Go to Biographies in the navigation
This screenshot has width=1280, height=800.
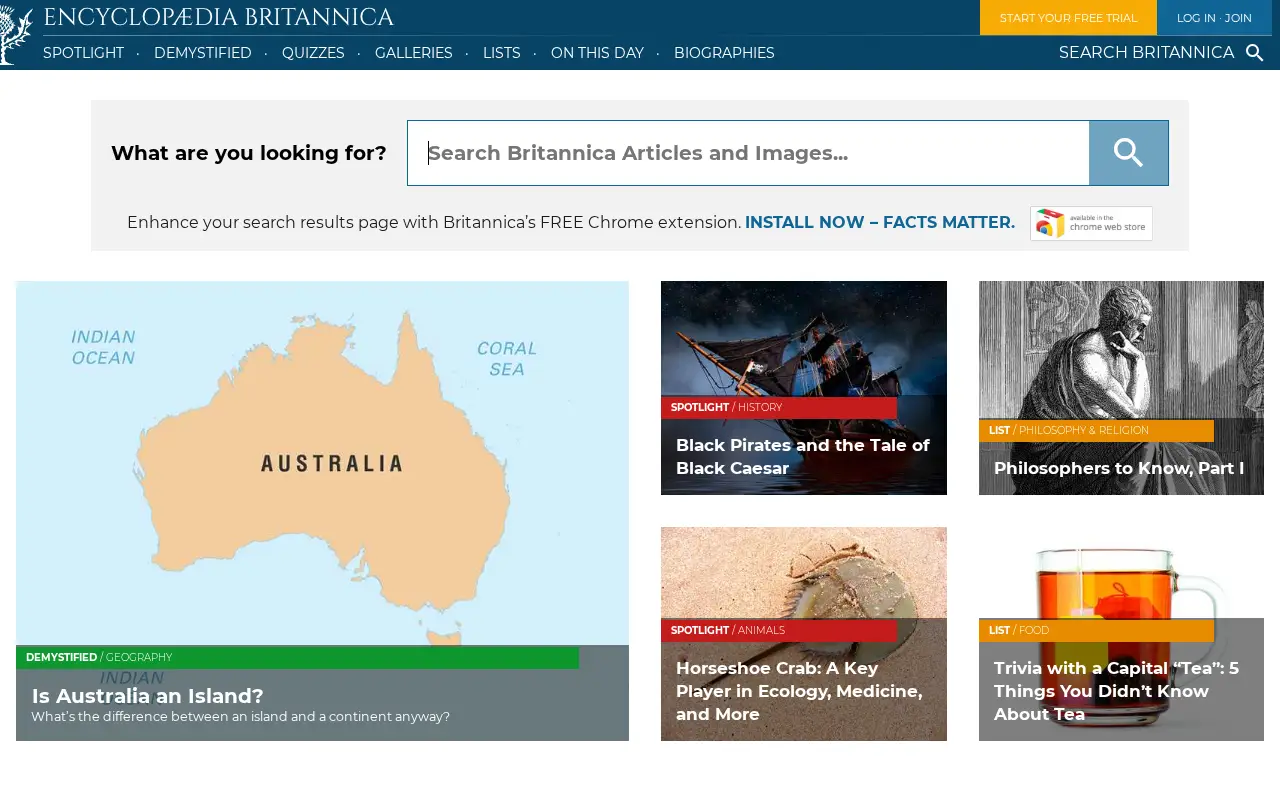pyautogui.click(x=724, y=53)
